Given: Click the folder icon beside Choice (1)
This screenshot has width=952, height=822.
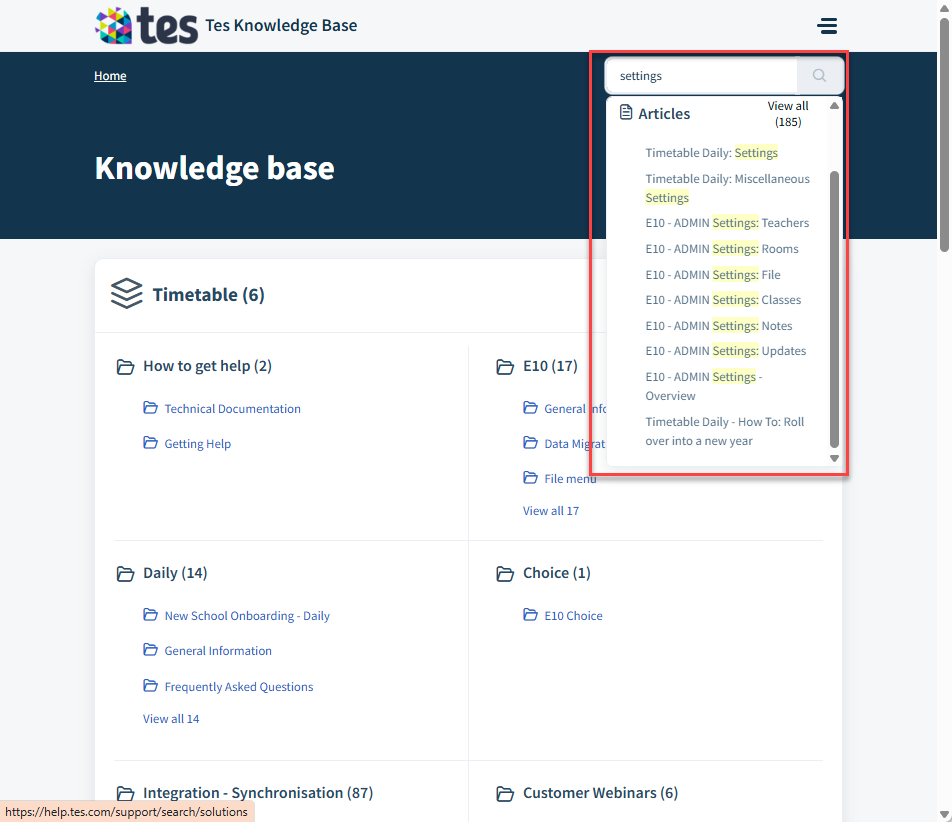Looking at the screenshot, I should [505, 574].
